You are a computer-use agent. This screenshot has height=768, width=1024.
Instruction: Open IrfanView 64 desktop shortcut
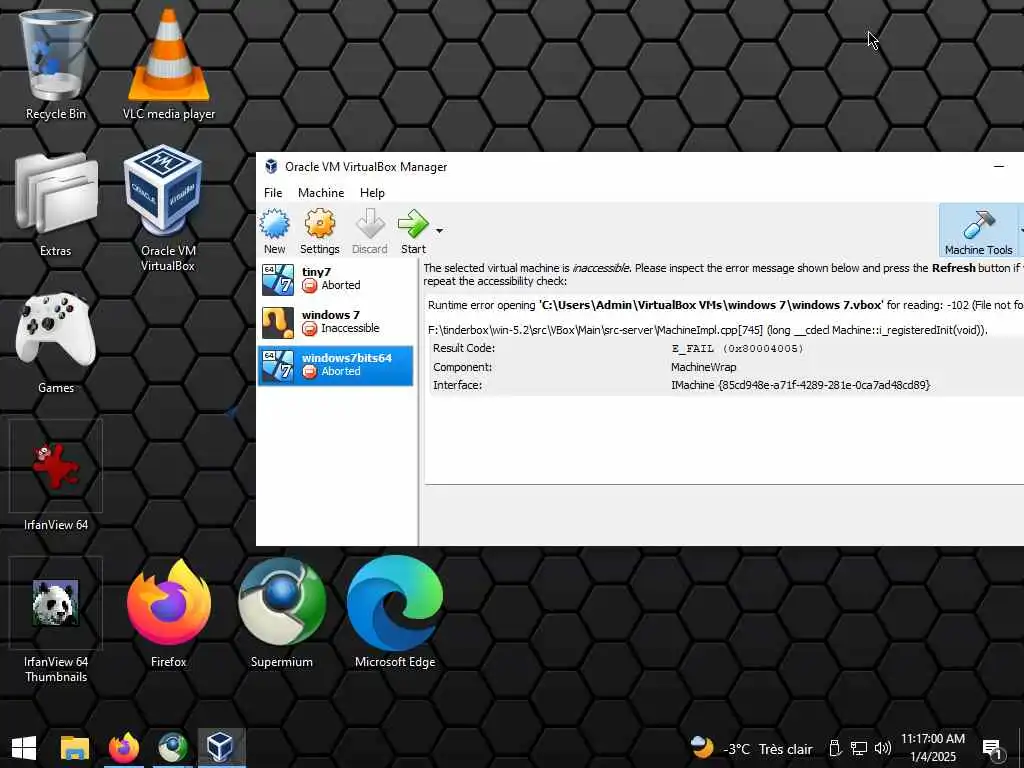pyautogui.click(x=56, y=475)
